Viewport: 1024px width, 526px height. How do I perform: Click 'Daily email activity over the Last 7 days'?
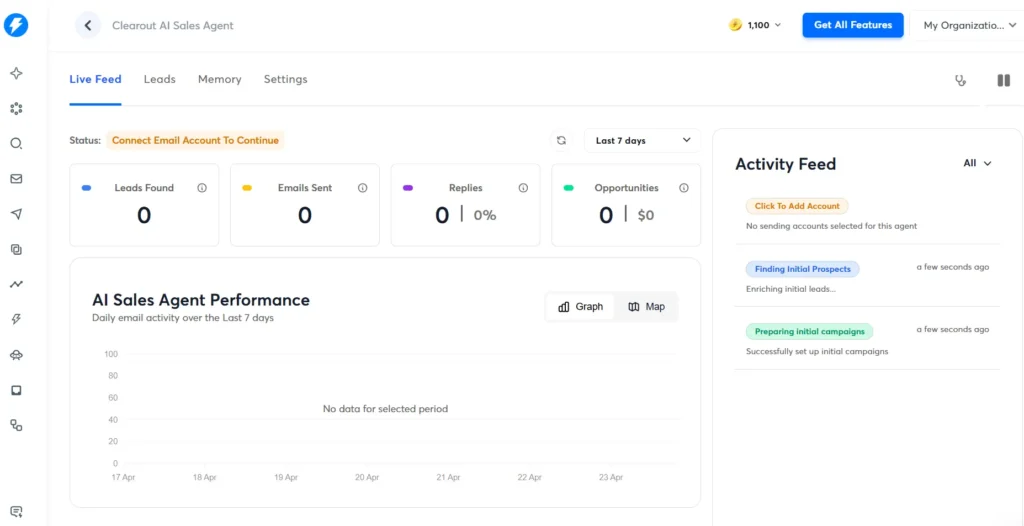183,318
